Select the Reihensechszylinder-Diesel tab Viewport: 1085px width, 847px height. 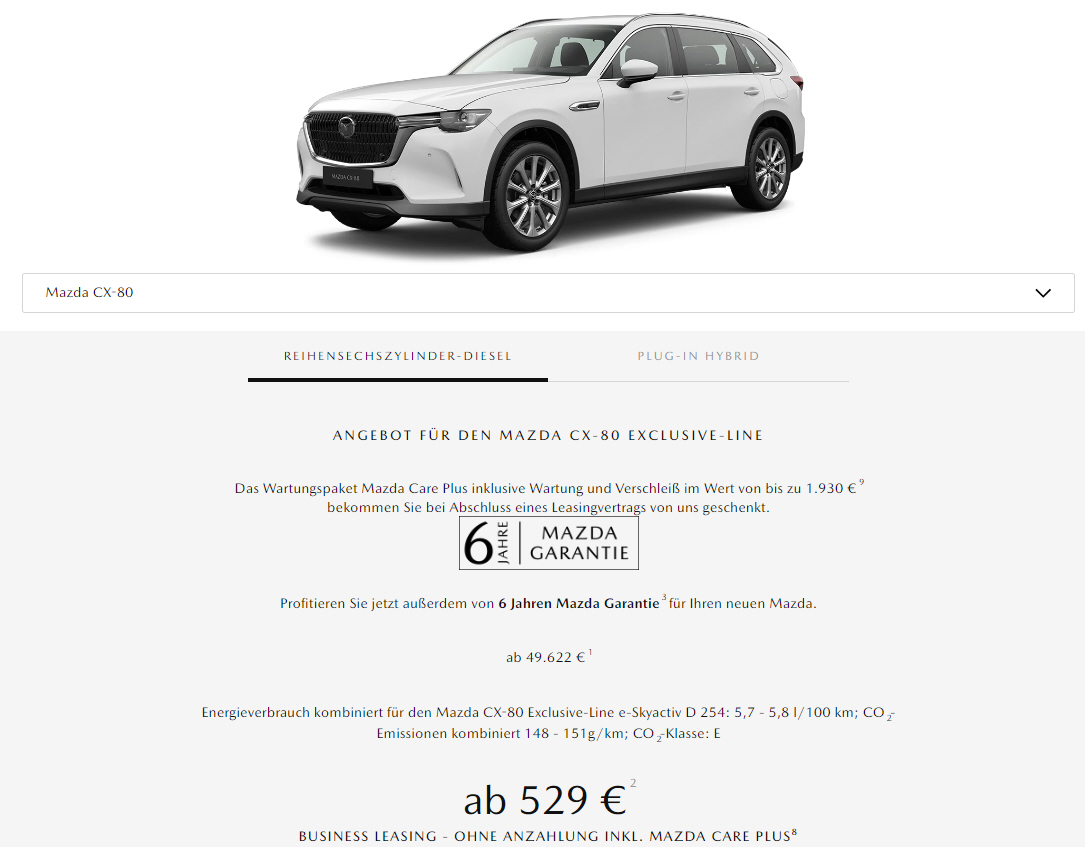(398, 356)
